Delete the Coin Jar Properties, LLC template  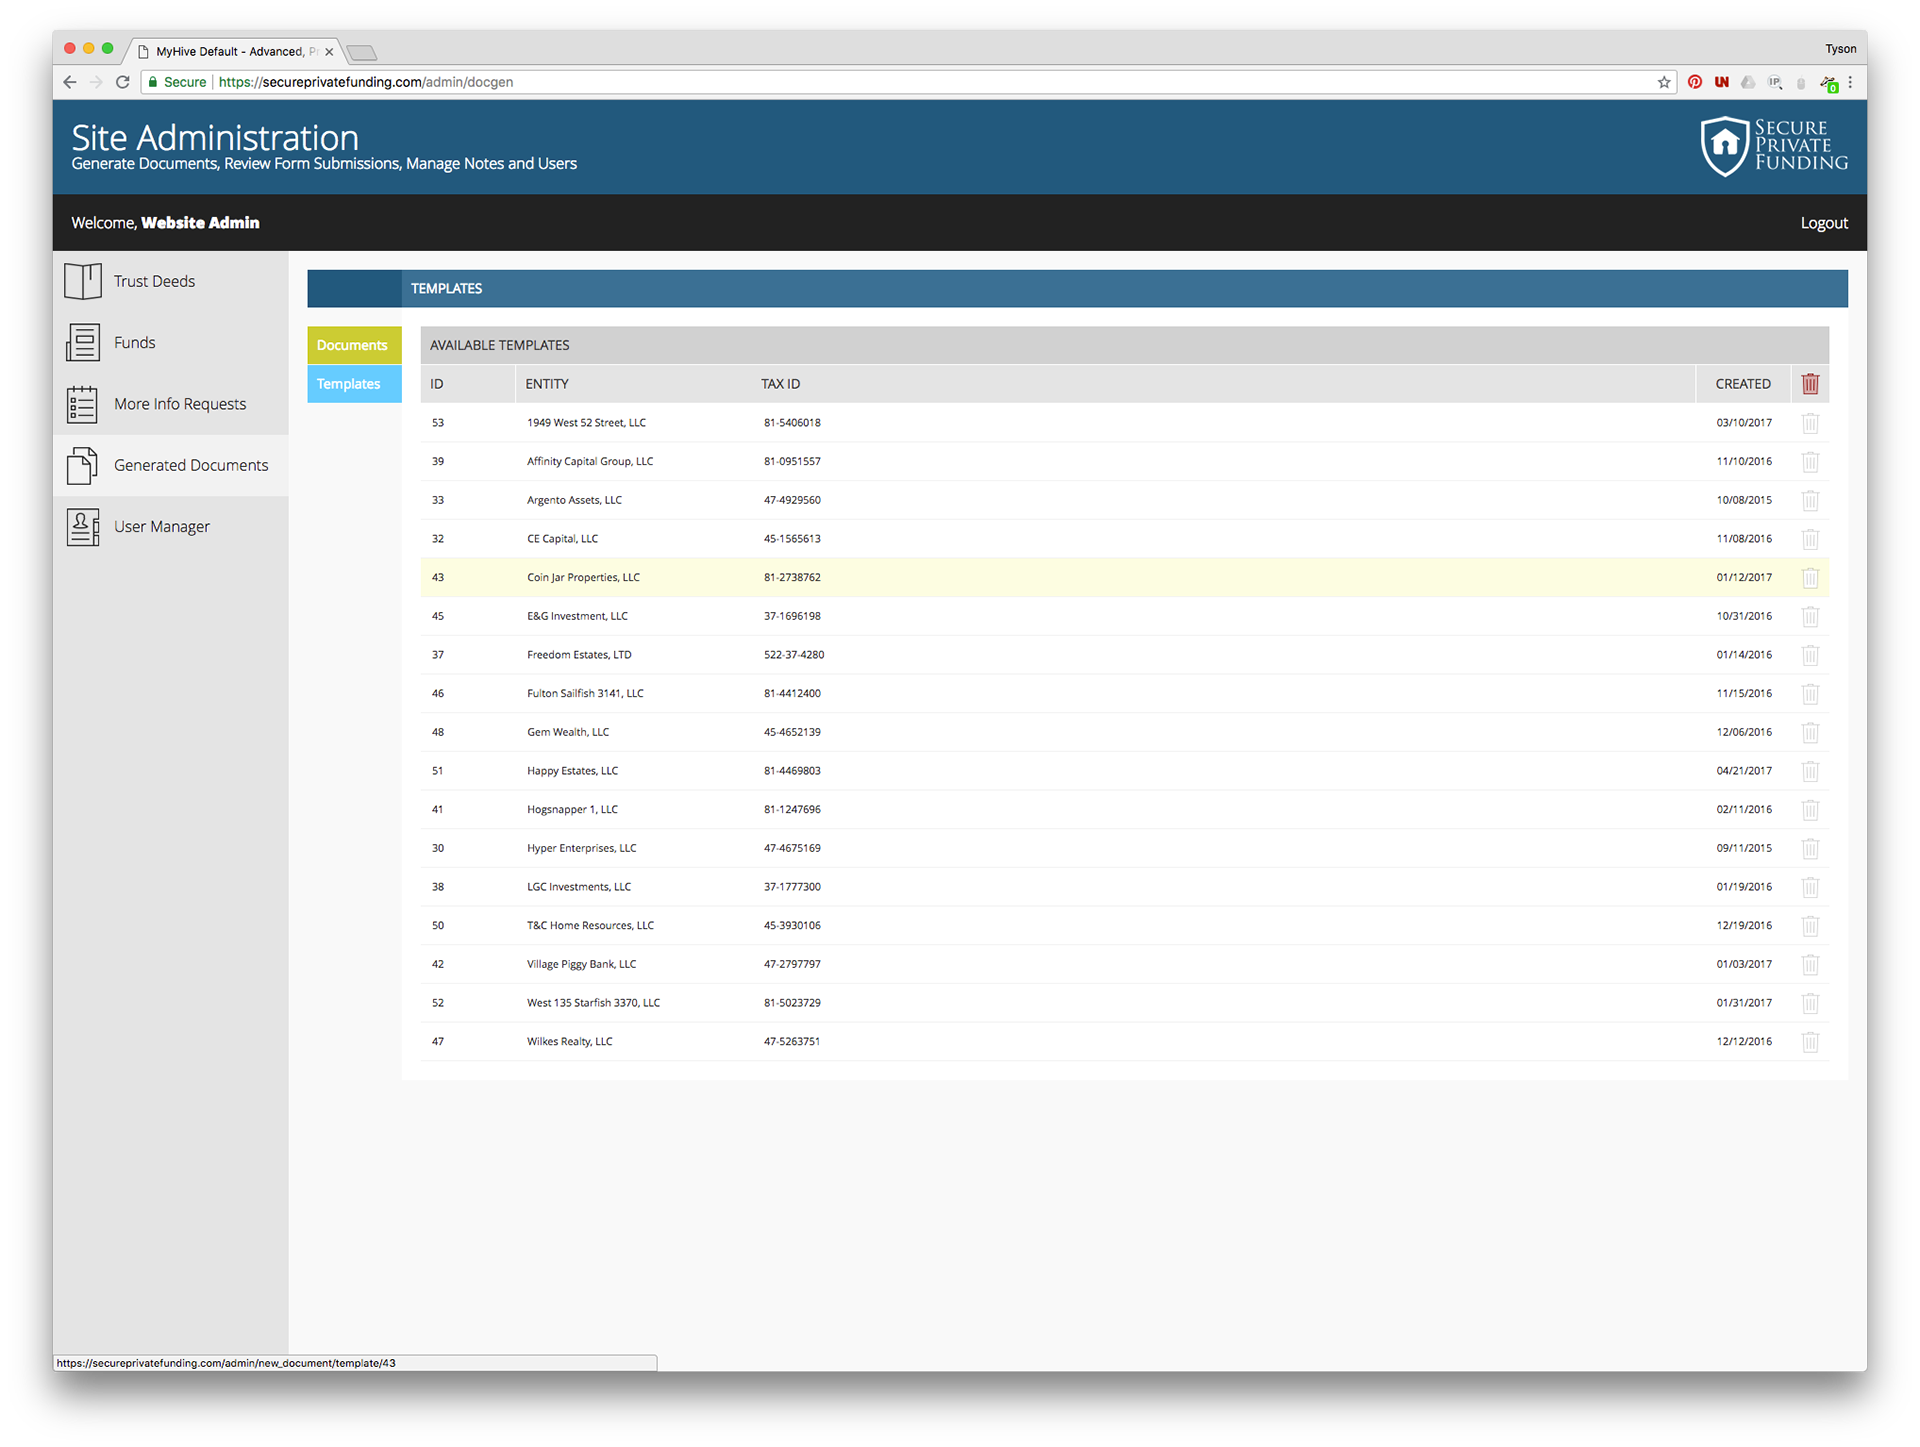1810,578
